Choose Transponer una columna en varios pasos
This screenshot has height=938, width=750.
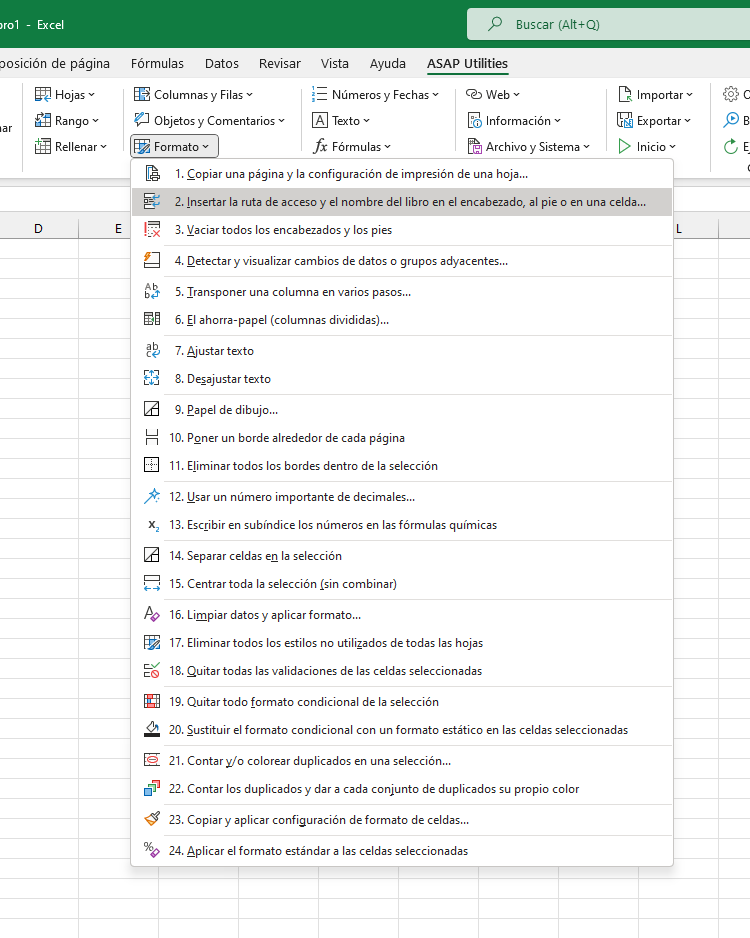402,292
